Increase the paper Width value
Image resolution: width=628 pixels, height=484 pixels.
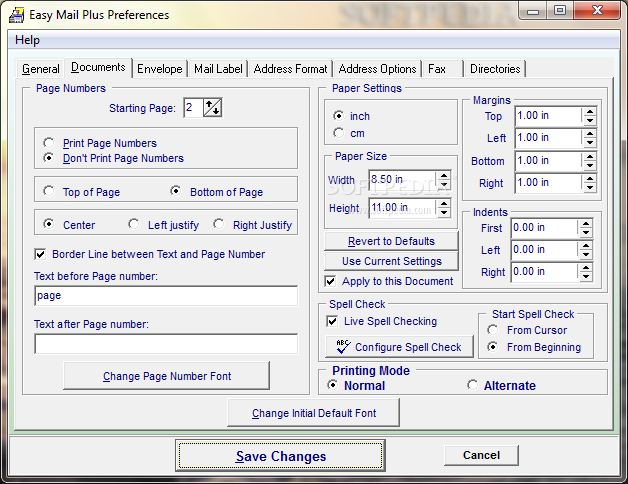444,175
